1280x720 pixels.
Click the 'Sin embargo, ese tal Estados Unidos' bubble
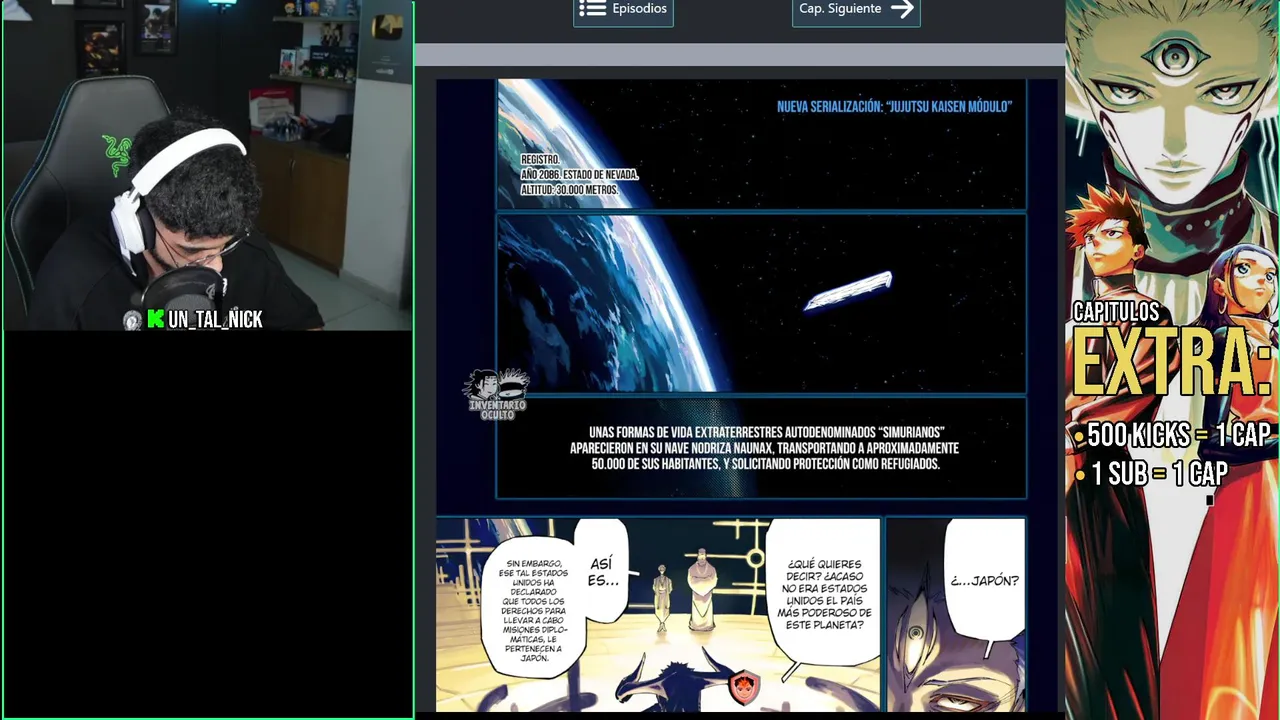point(535,610)
